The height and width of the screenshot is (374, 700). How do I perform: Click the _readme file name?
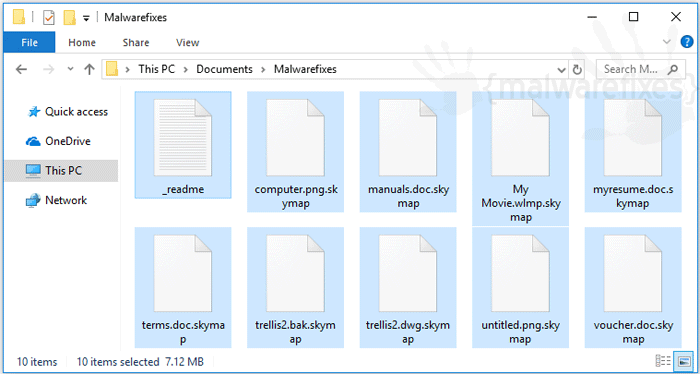(x=183, y=189)
